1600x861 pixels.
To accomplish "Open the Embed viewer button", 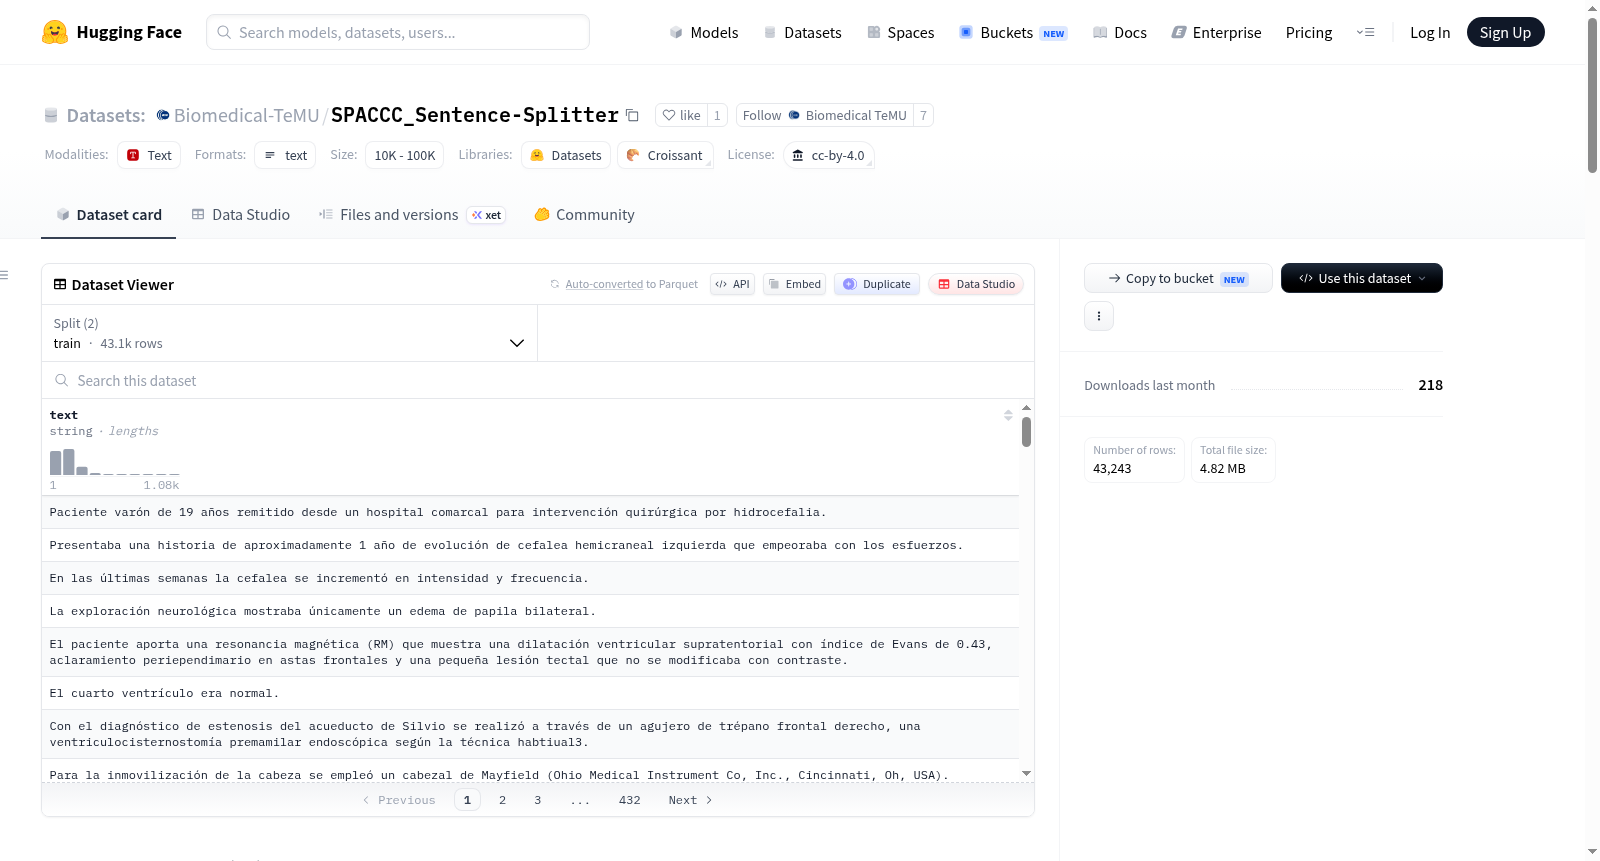I will (795, 284).
